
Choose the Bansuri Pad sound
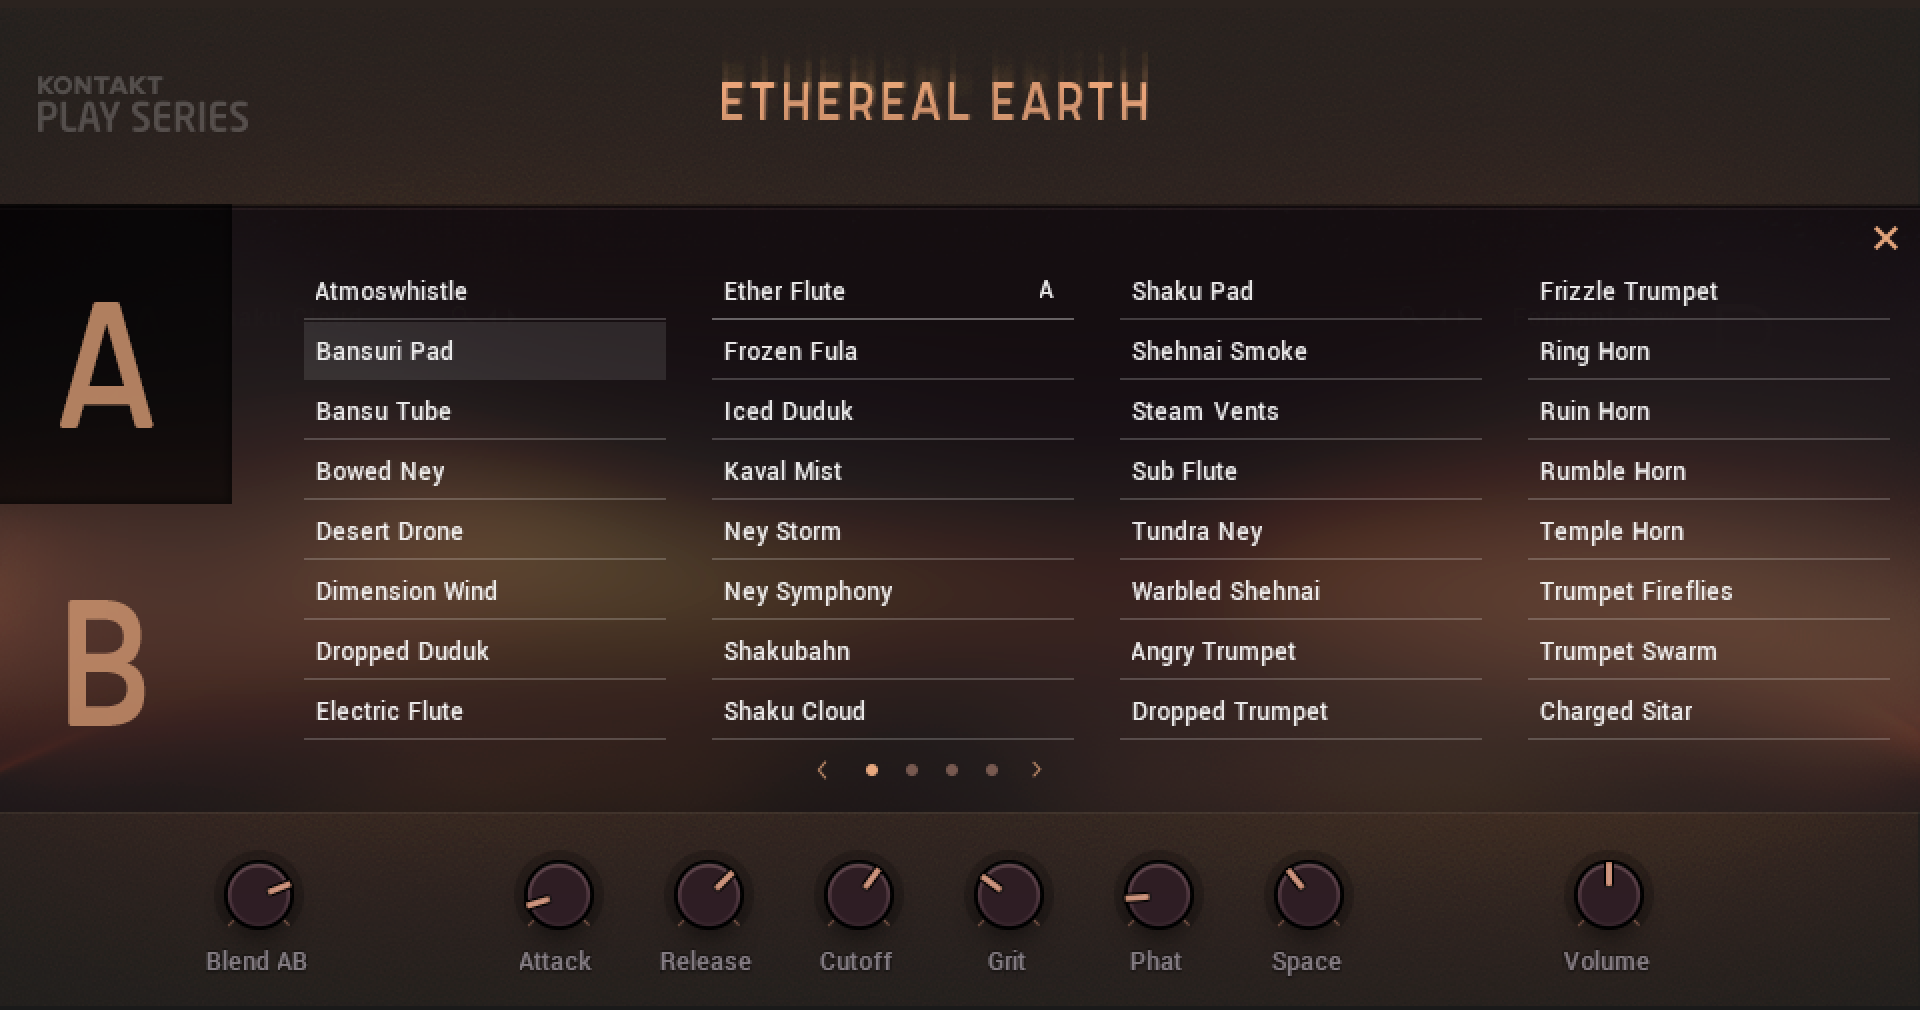(x=484, y=351)
